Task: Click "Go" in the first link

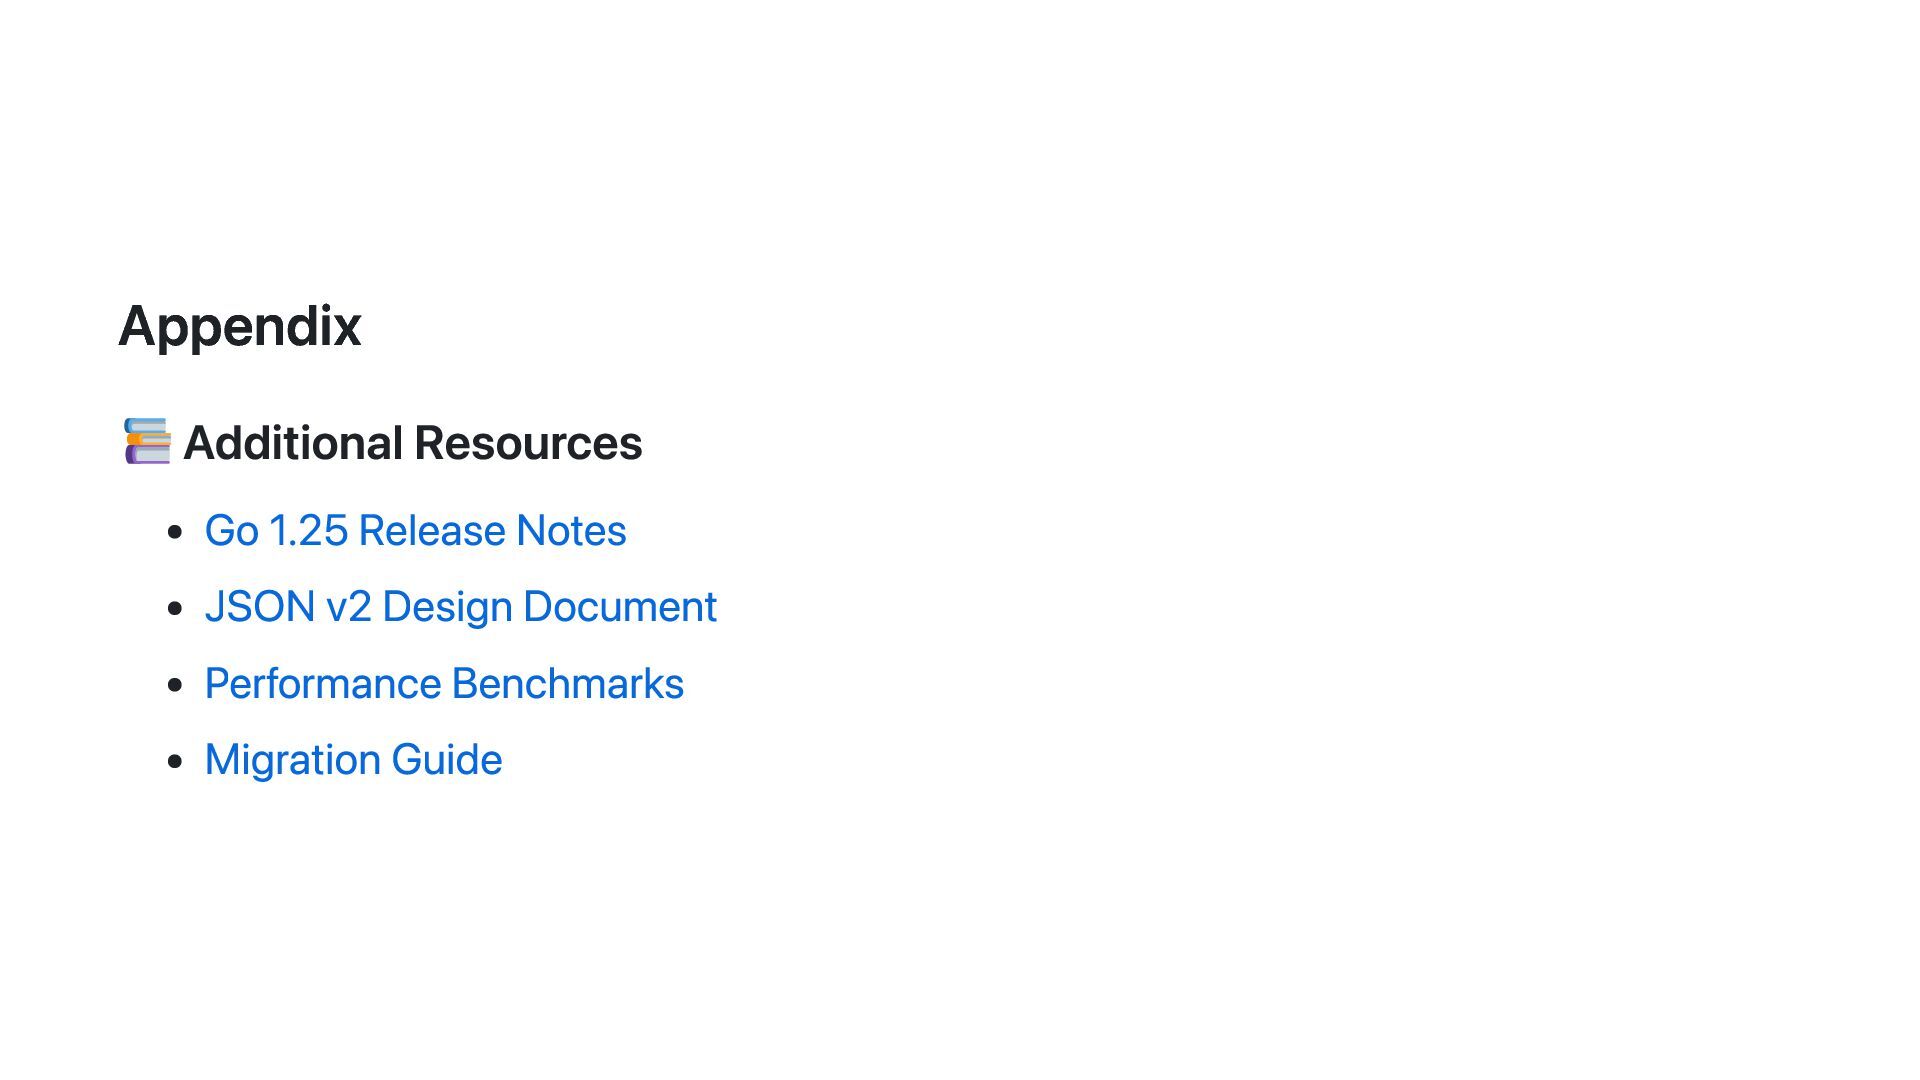Action: 231,531
